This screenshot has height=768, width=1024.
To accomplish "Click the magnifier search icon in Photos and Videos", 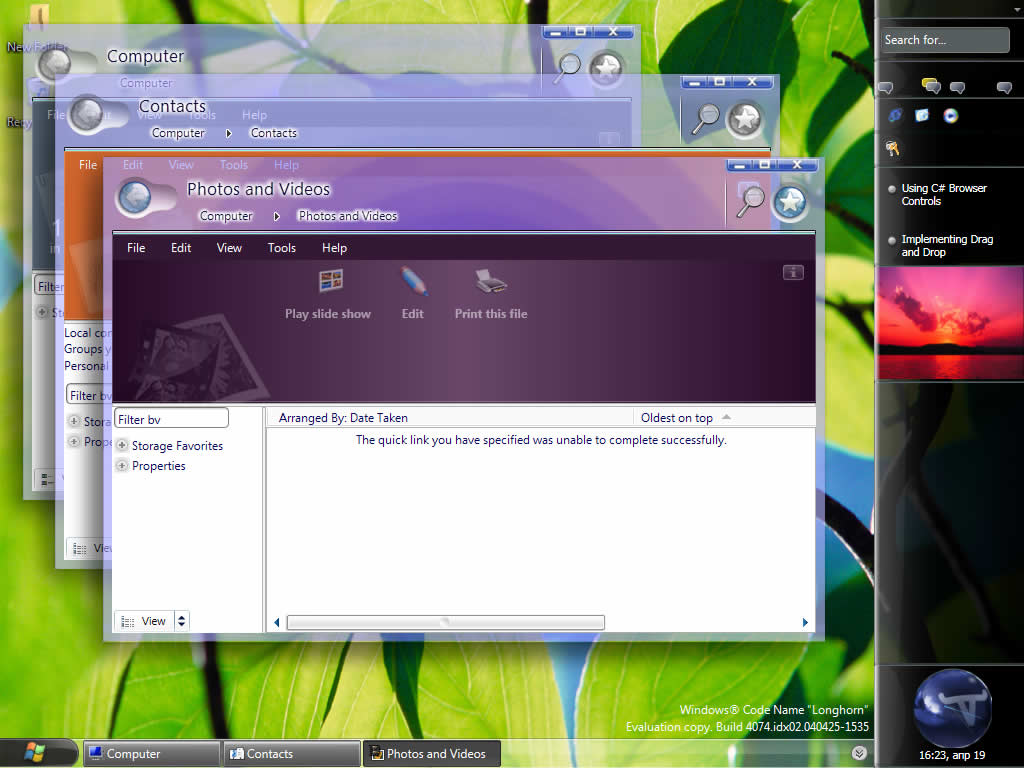I will click(x=750, y=201).
